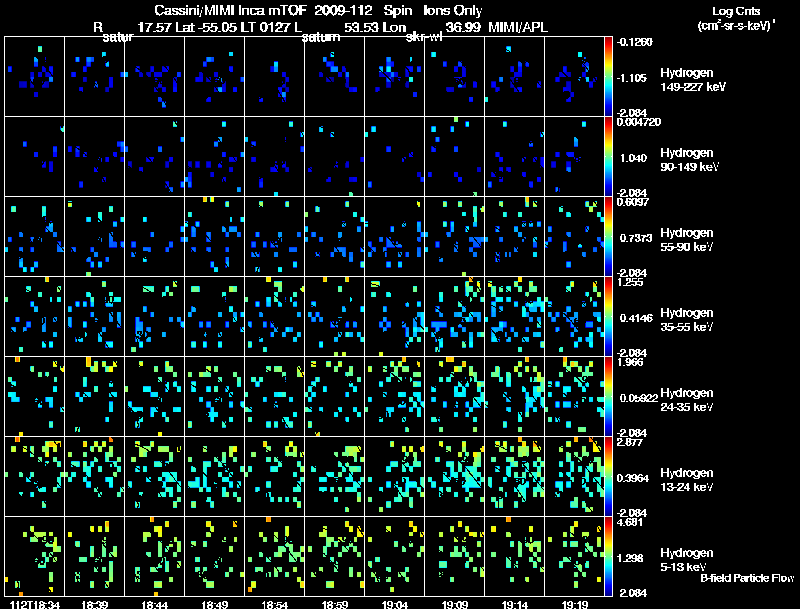Image resolution: width=800 pixels, height=609 pixels.
Task: Click the -0.1260 colorbar maximum value
Action: pos(634,42)
